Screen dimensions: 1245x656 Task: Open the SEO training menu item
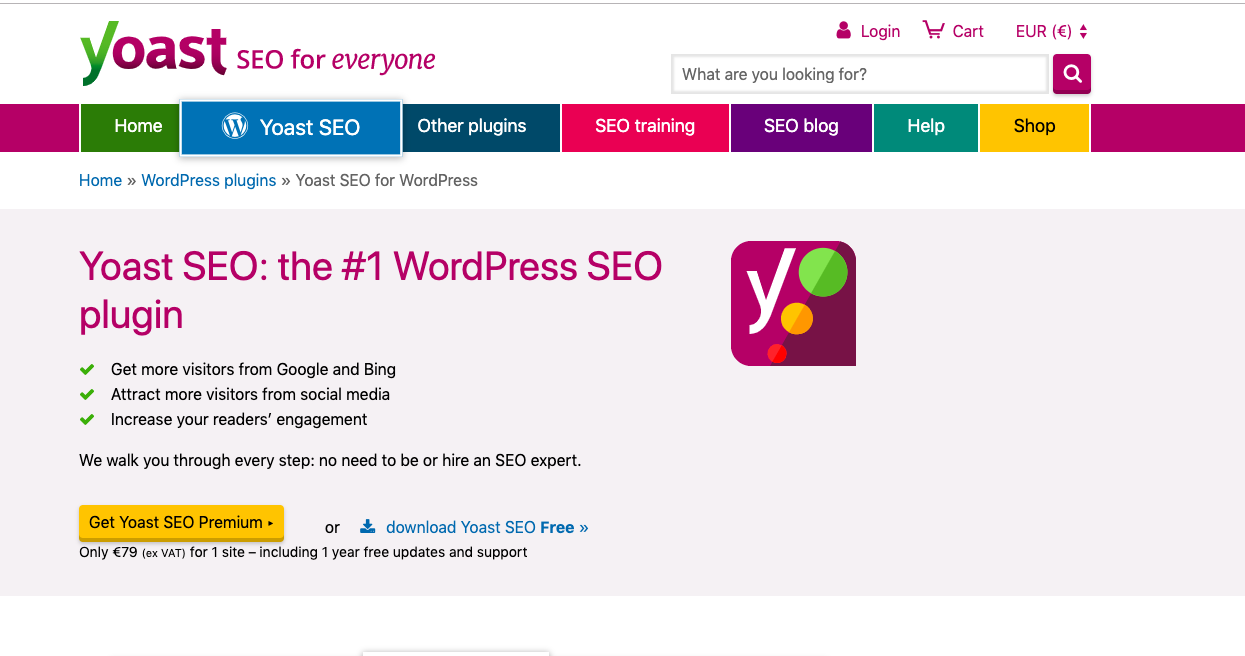[645, 126]
